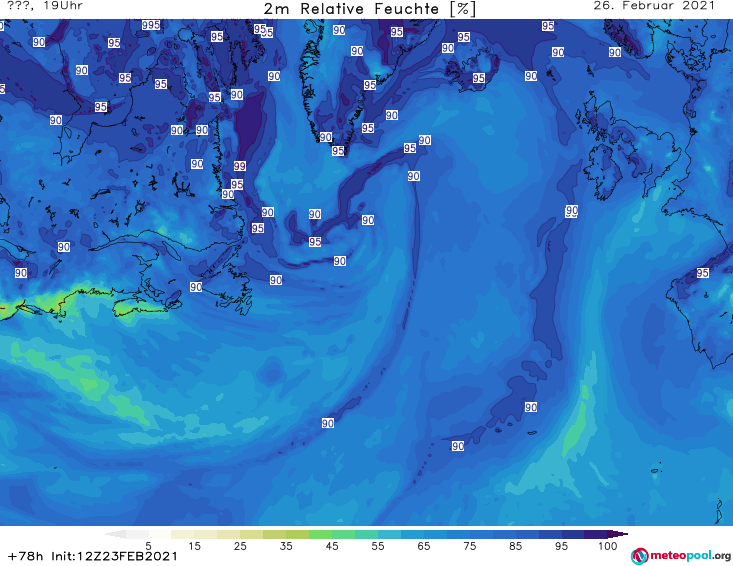Click the '85' tick label on color scale
This screenshot has width=733, height=566.
tap(516, 546)
